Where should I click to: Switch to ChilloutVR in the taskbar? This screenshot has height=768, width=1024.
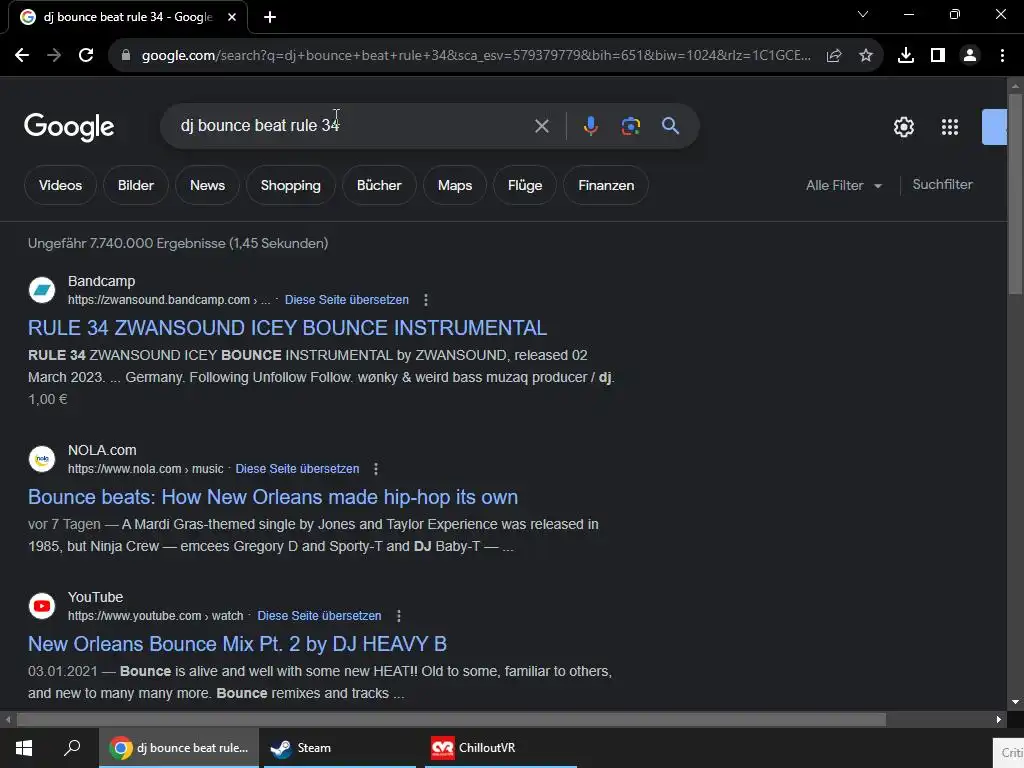click(x=501, y=748)
